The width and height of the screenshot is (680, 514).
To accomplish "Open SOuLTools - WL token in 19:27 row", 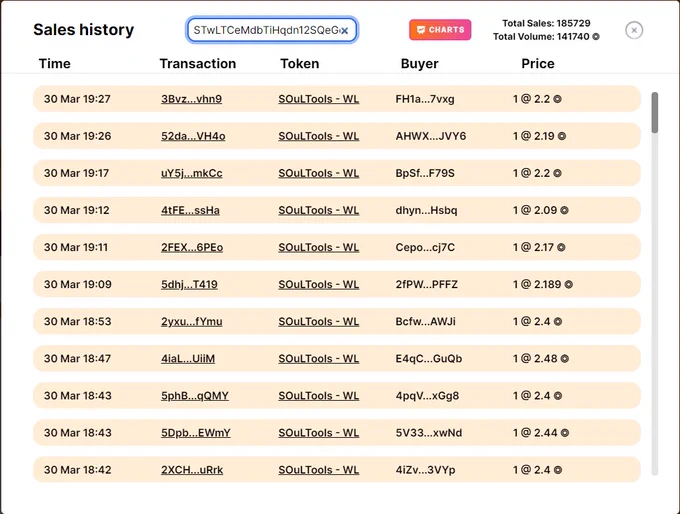I will (x=318, y=99).
